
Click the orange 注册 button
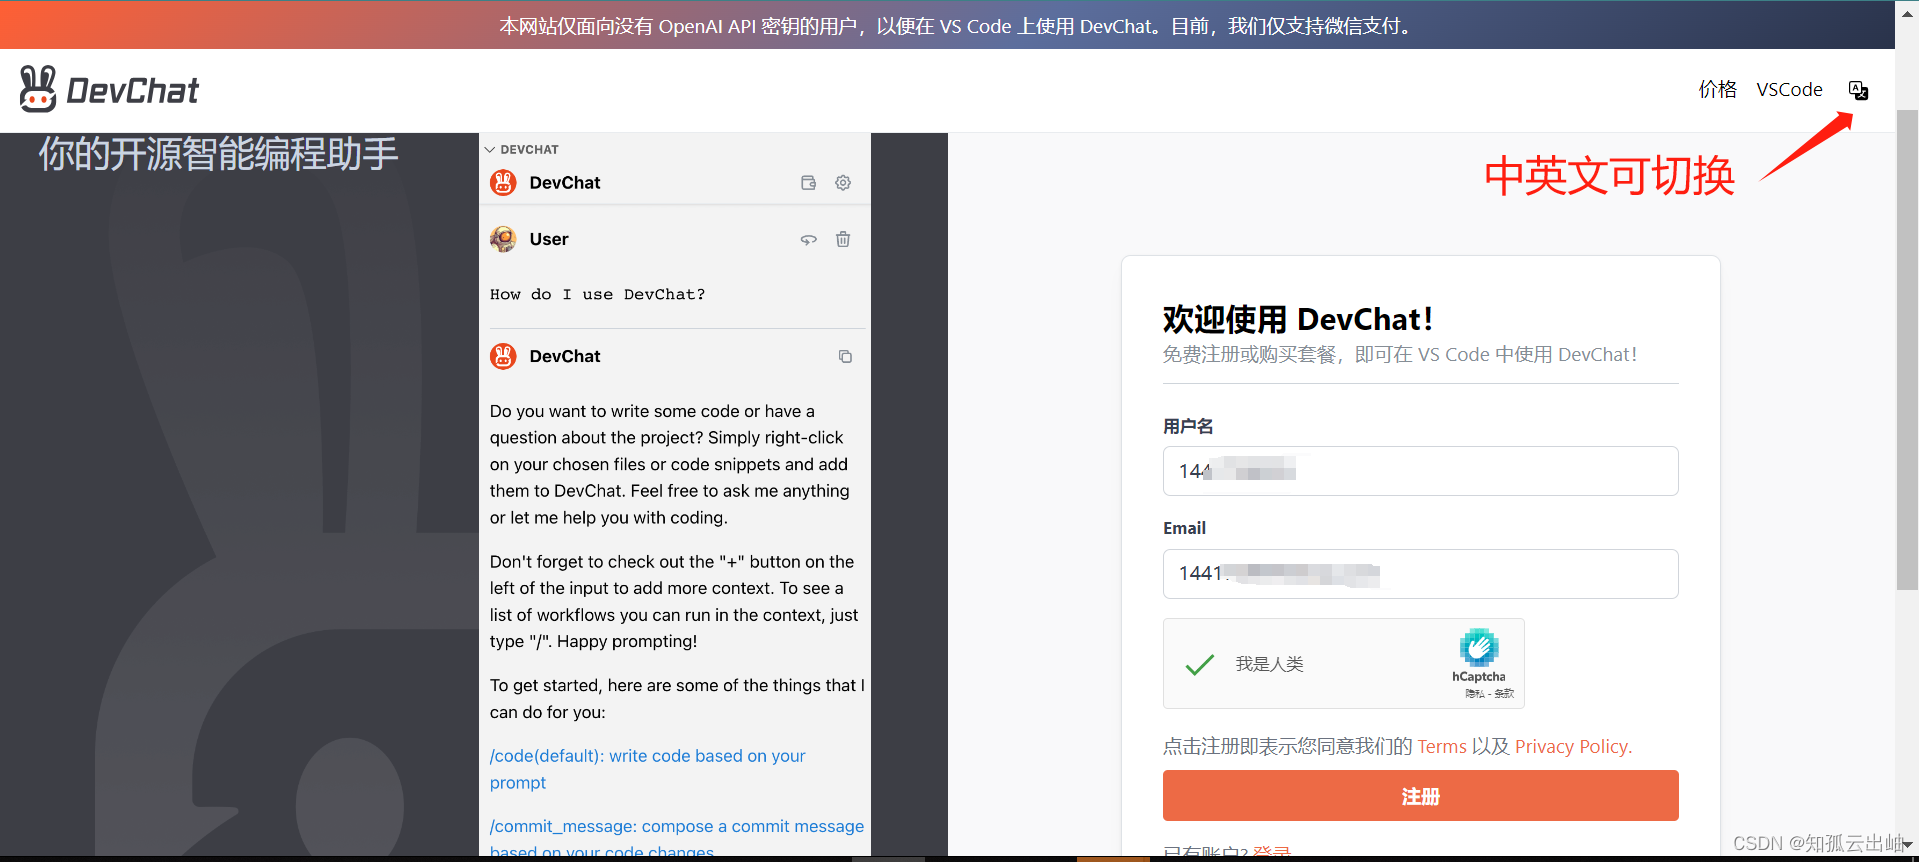tap(1420, 796)
